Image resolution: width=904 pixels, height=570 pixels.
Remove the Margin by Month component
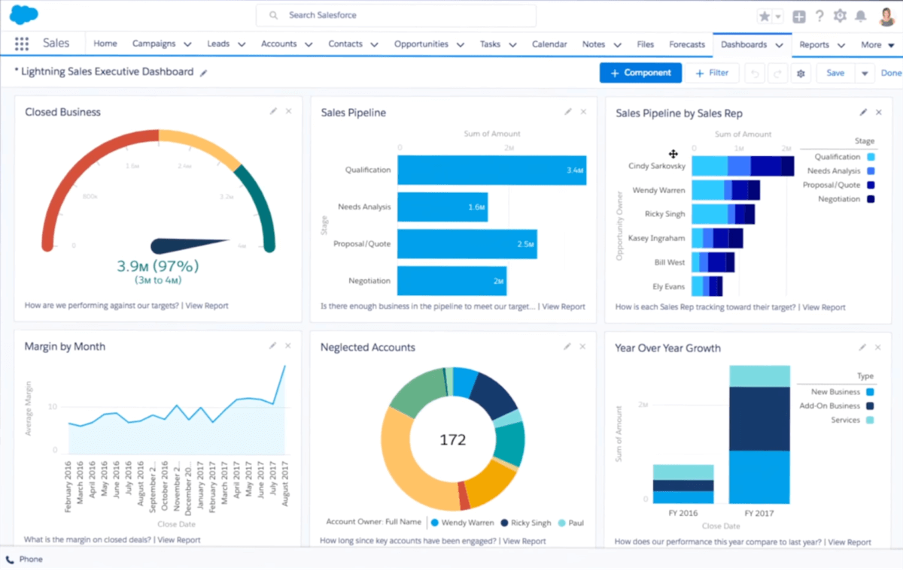288,346
